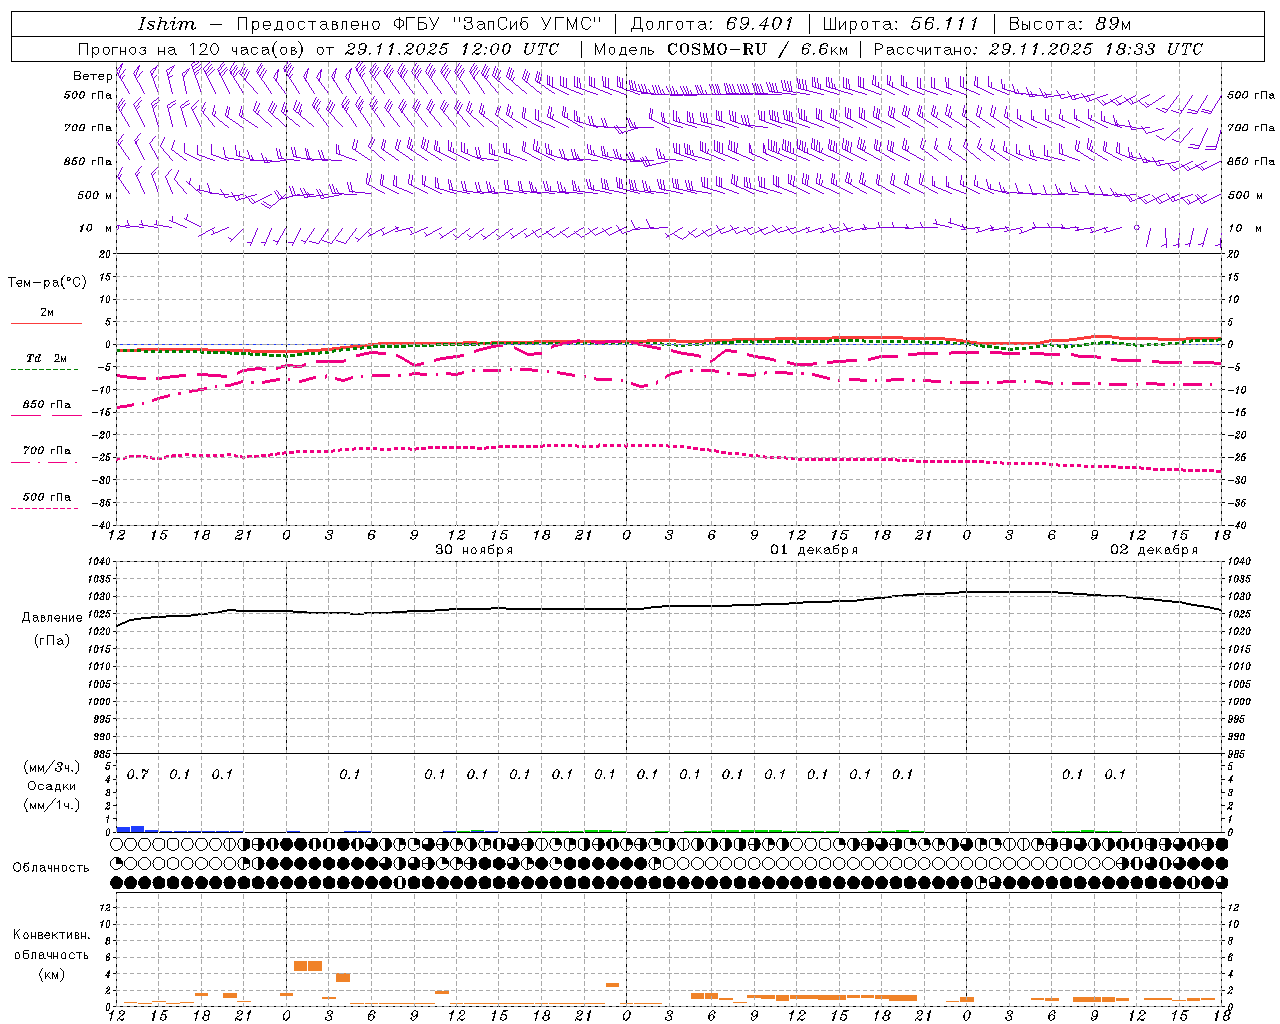Click the "Осадки" precipitation label
Image resolution: width=1280 pixels, height=1024 pixels.
click(x=52, y=786)
